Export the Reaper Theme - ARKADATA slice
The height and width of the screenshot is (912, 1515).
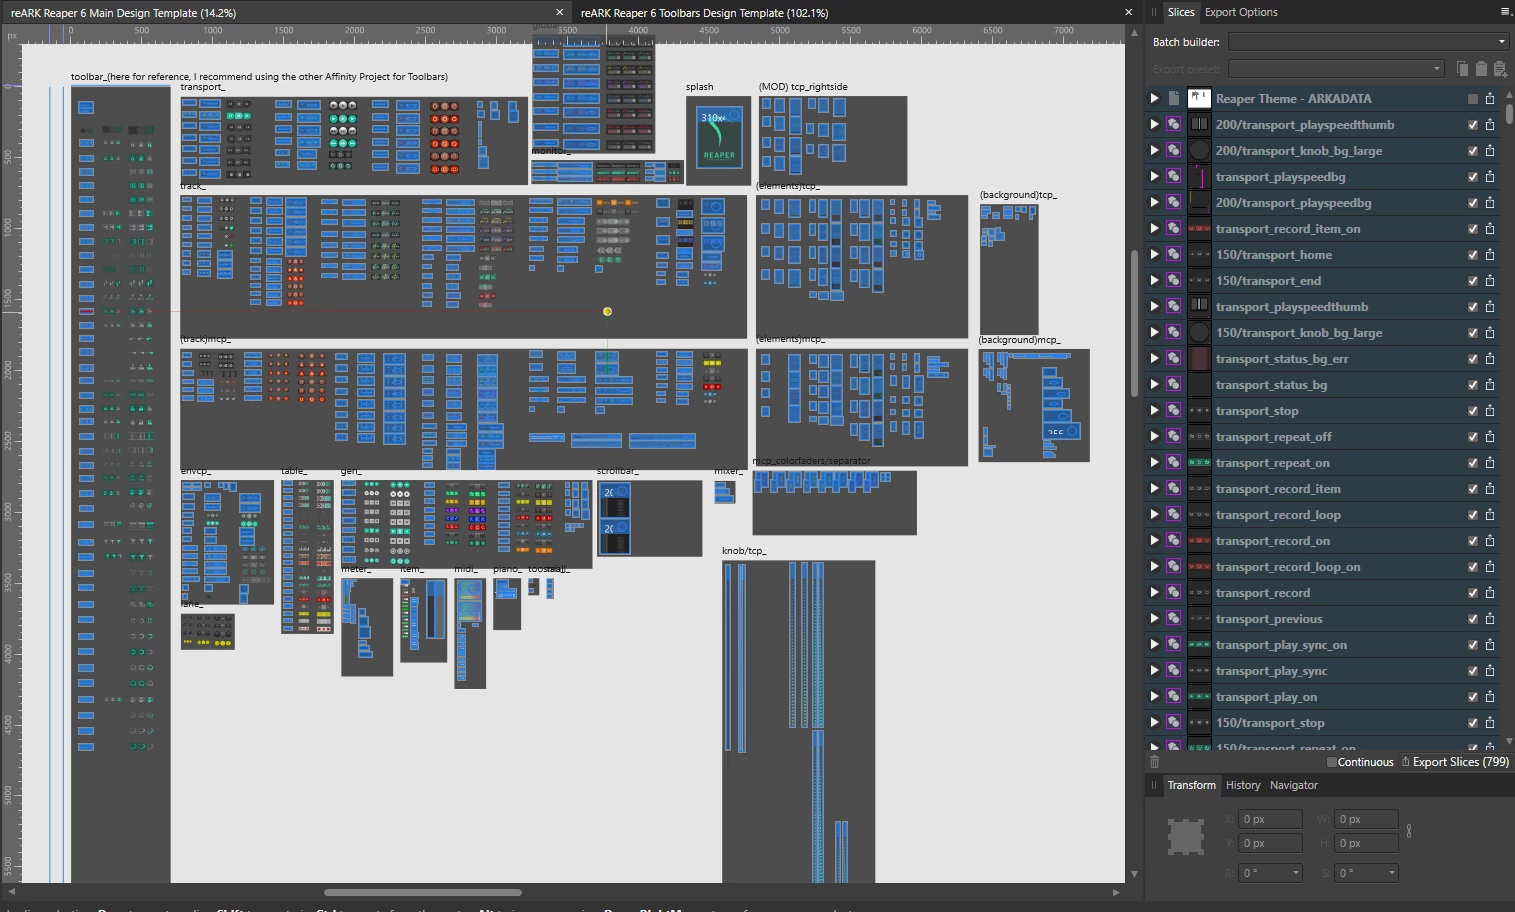tap(1490, 98)
